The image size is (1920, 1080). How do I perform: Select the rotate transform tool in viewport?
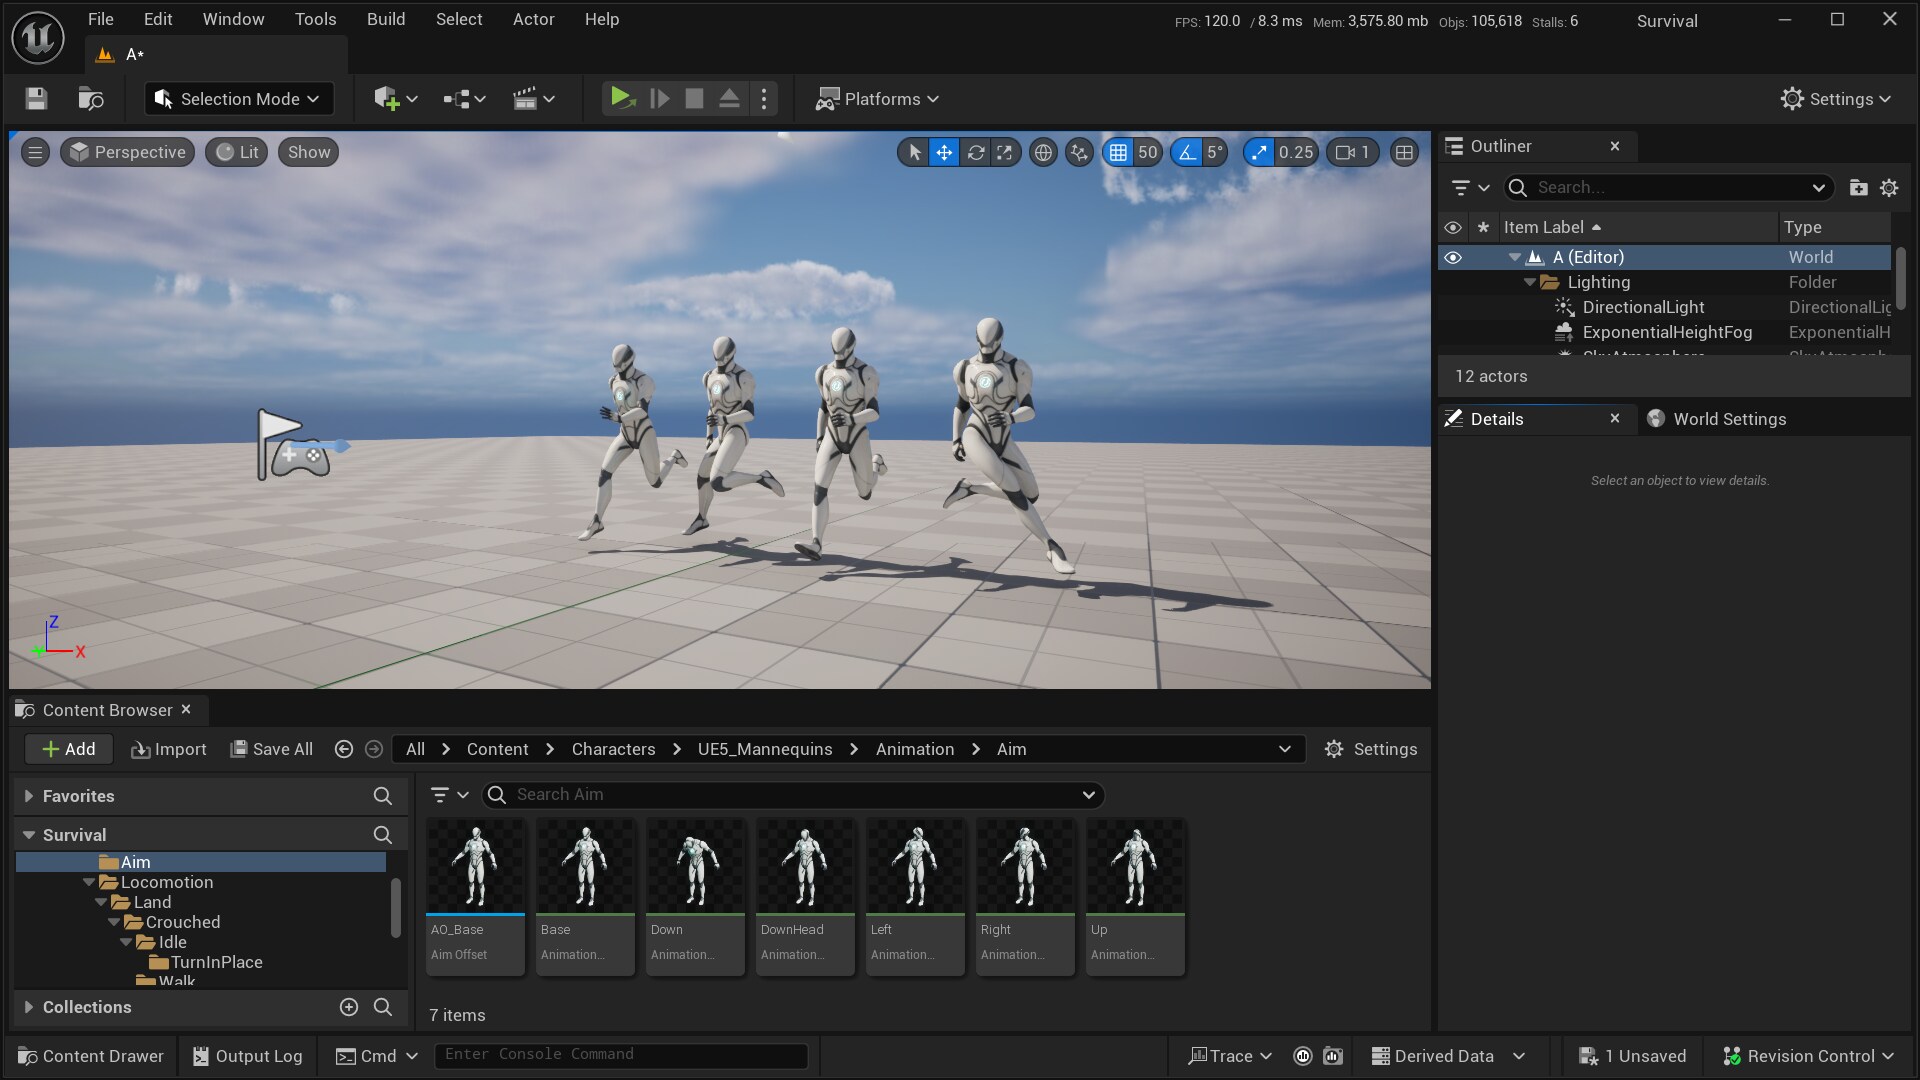tap(975, 152)
